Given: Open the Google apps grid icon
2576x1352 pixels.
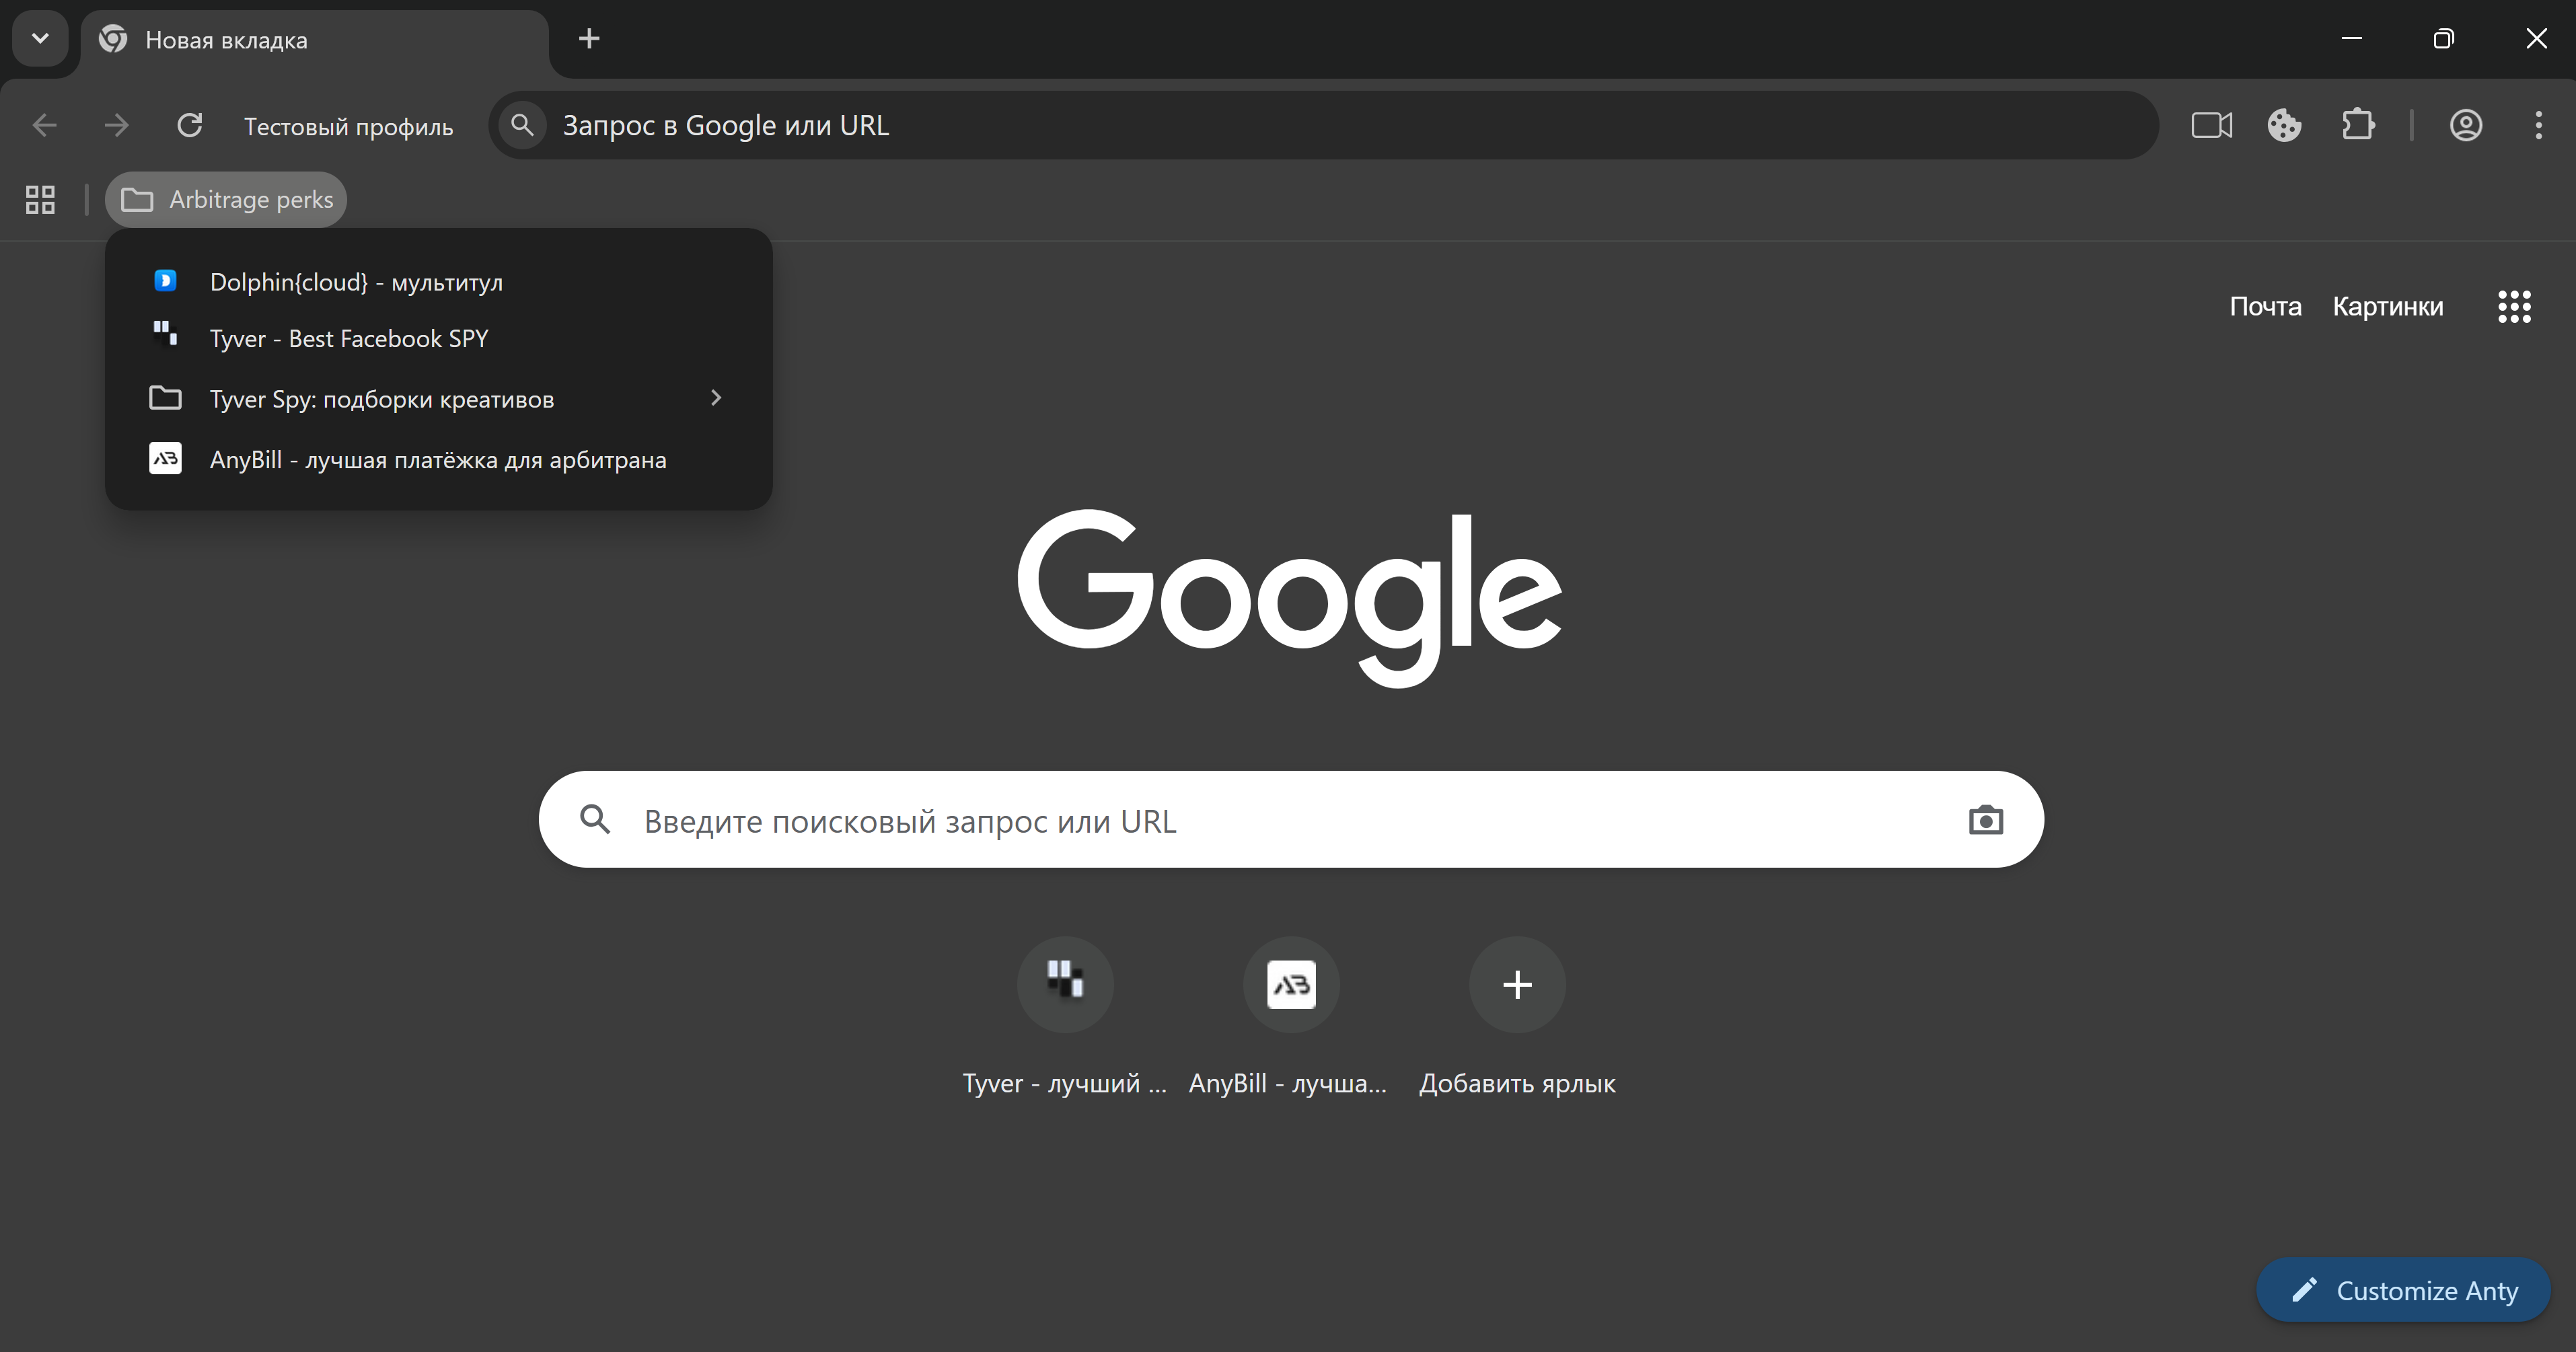Looking at the screenshot, I should (2514, 307).
